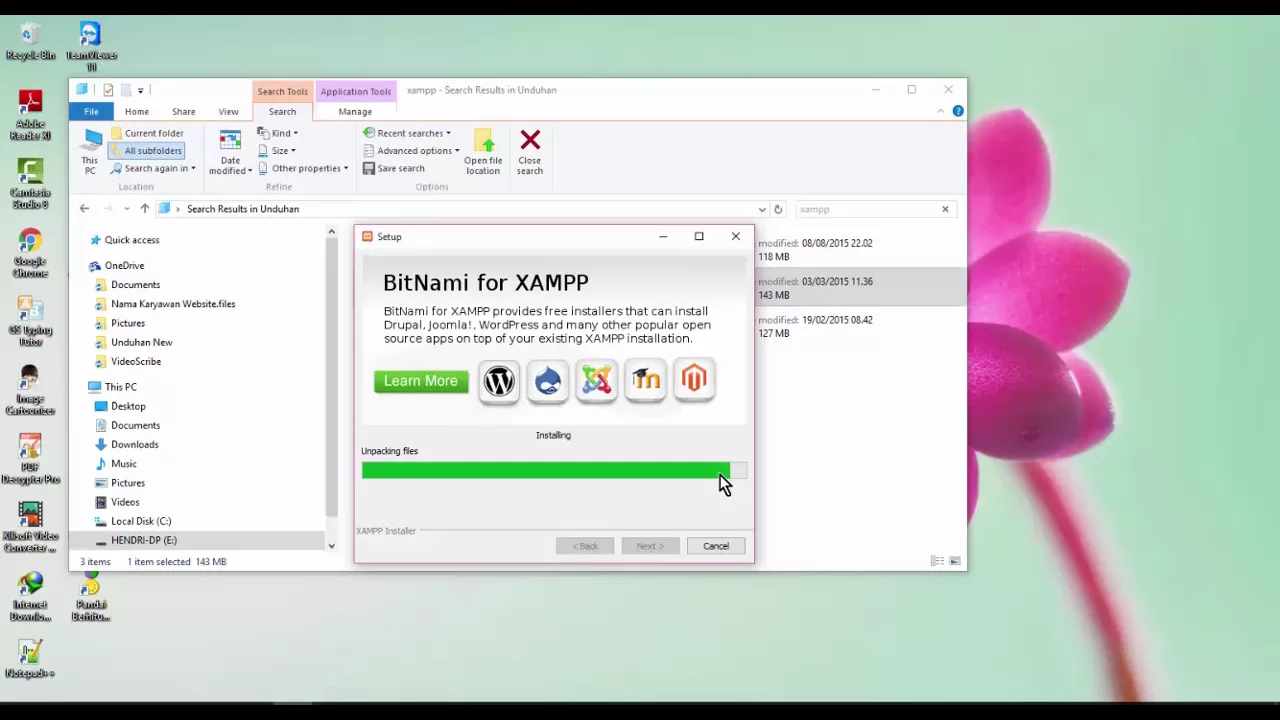The height and width of the screenshot is (720, 1280).
Task: Open Image Cartoonizer desktop icon
Action: (x=30, y=391)
